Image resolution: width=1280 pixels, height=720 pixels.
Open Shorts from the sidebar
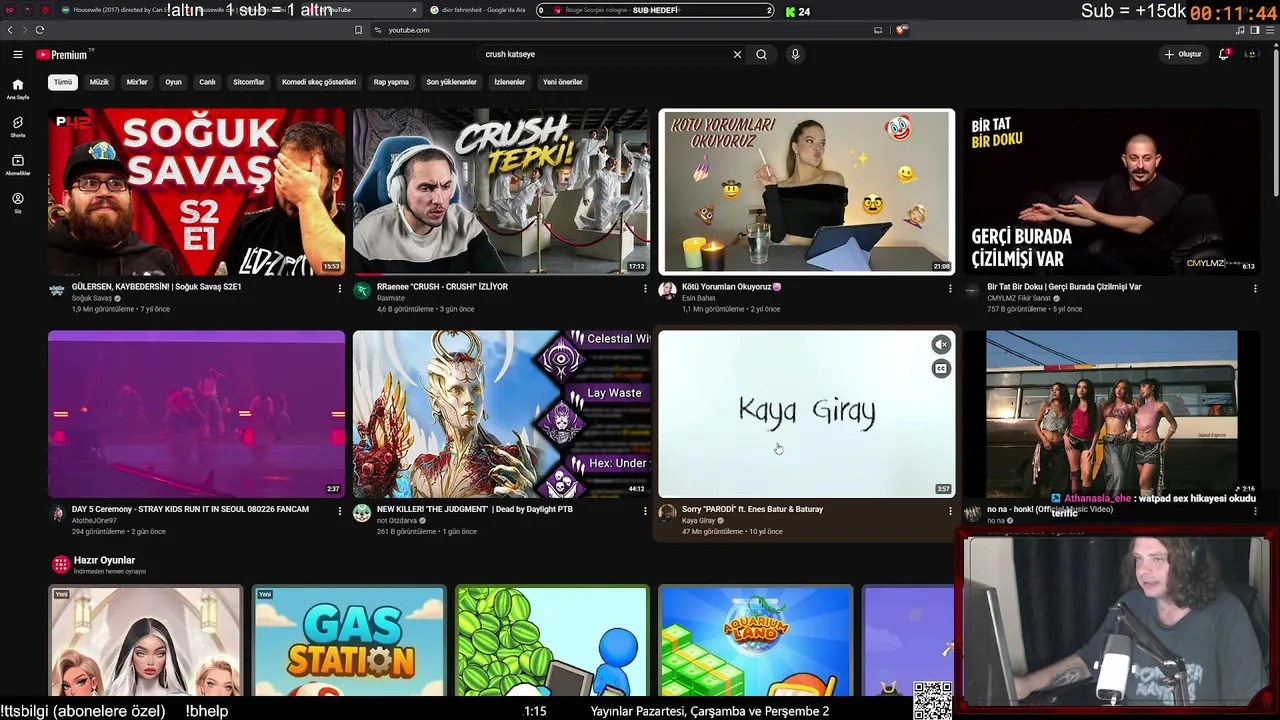pos(18,126)
